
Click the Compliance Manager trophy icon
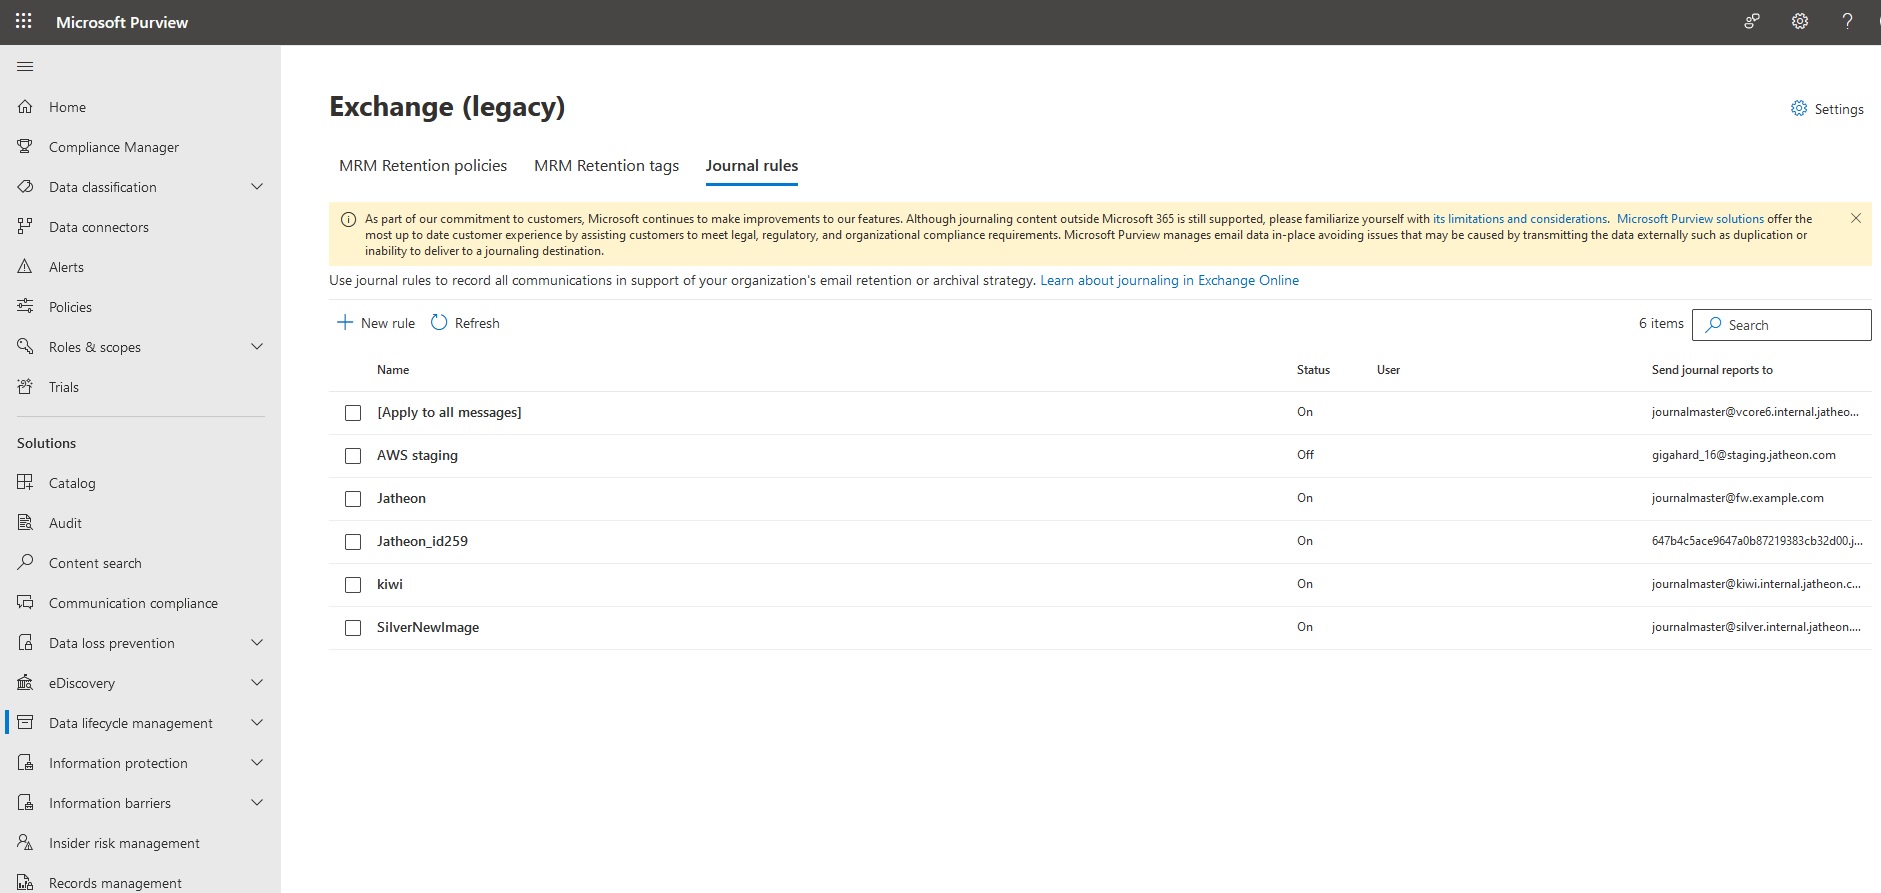click(25, 147)
